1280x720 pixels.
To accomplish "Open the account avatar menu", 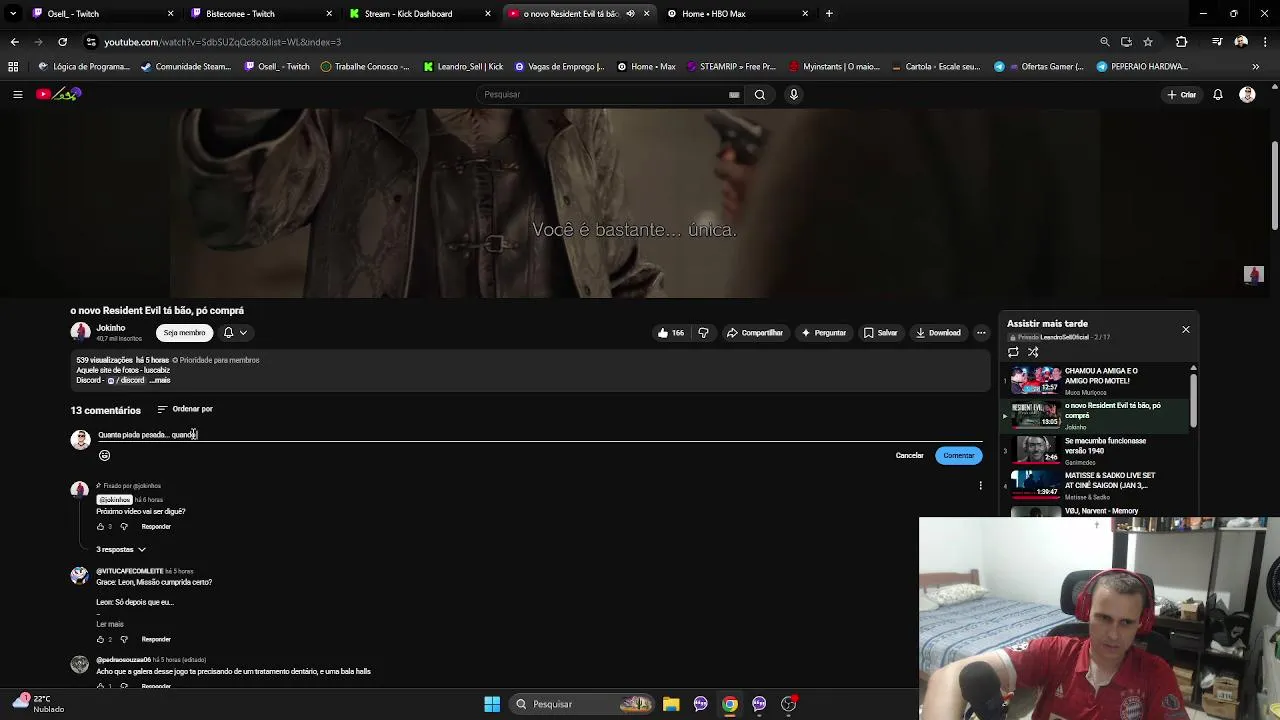I will pos(1247,95).
